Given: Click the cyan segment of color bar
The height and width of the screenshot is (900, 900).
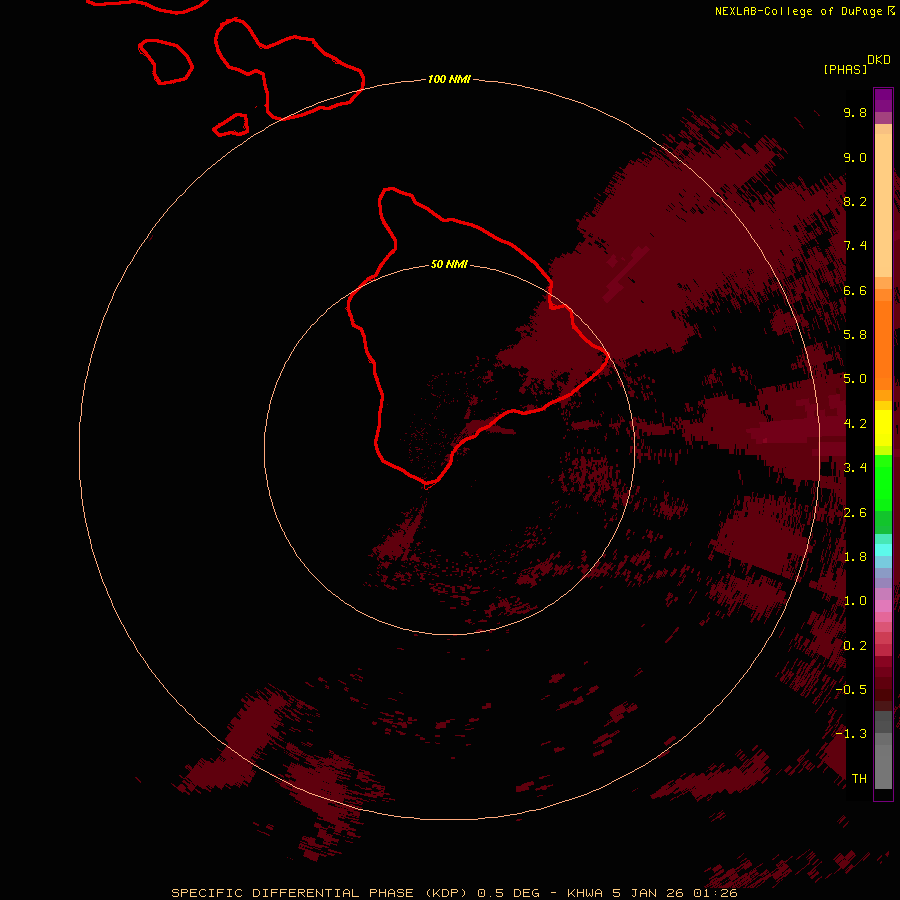Looking at the screenshot, I should (883, 550).
